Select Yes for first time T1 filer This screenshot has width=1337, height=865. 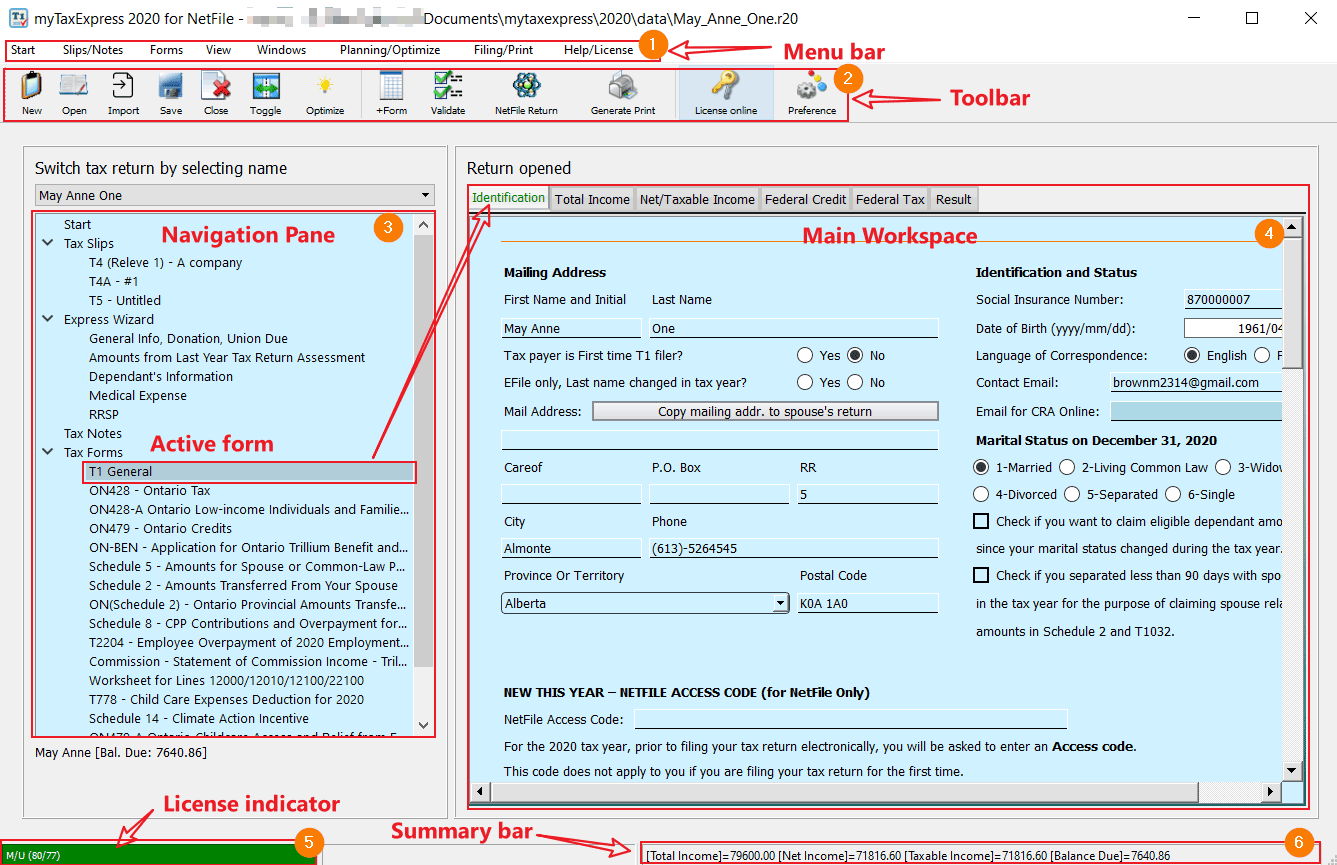[x=805, y=355]
